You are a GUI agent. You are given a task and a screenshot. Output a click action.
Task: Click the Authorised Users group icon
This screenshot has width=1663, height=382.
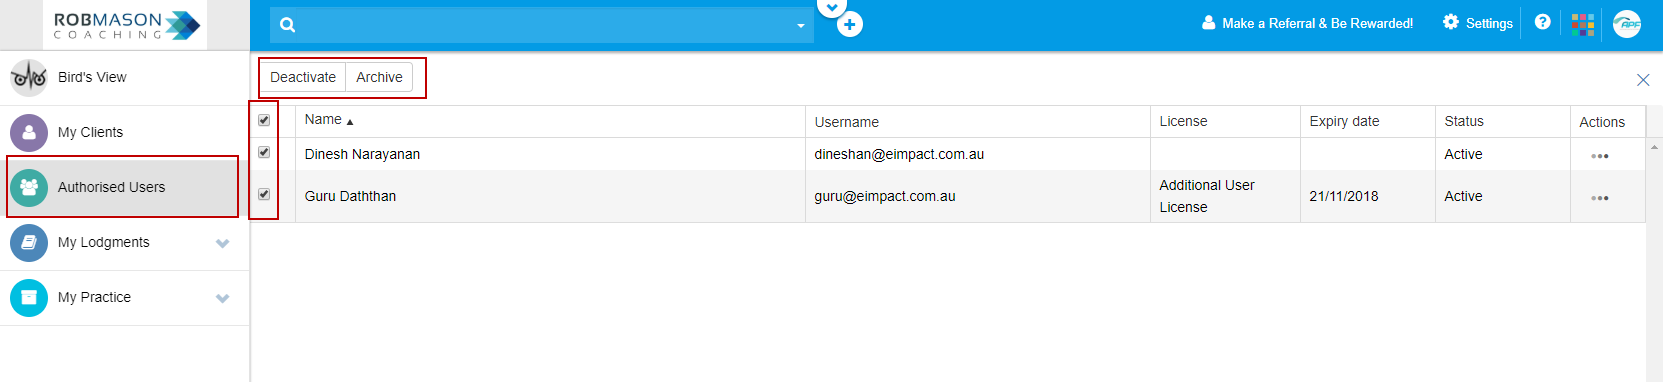point(29,188)
